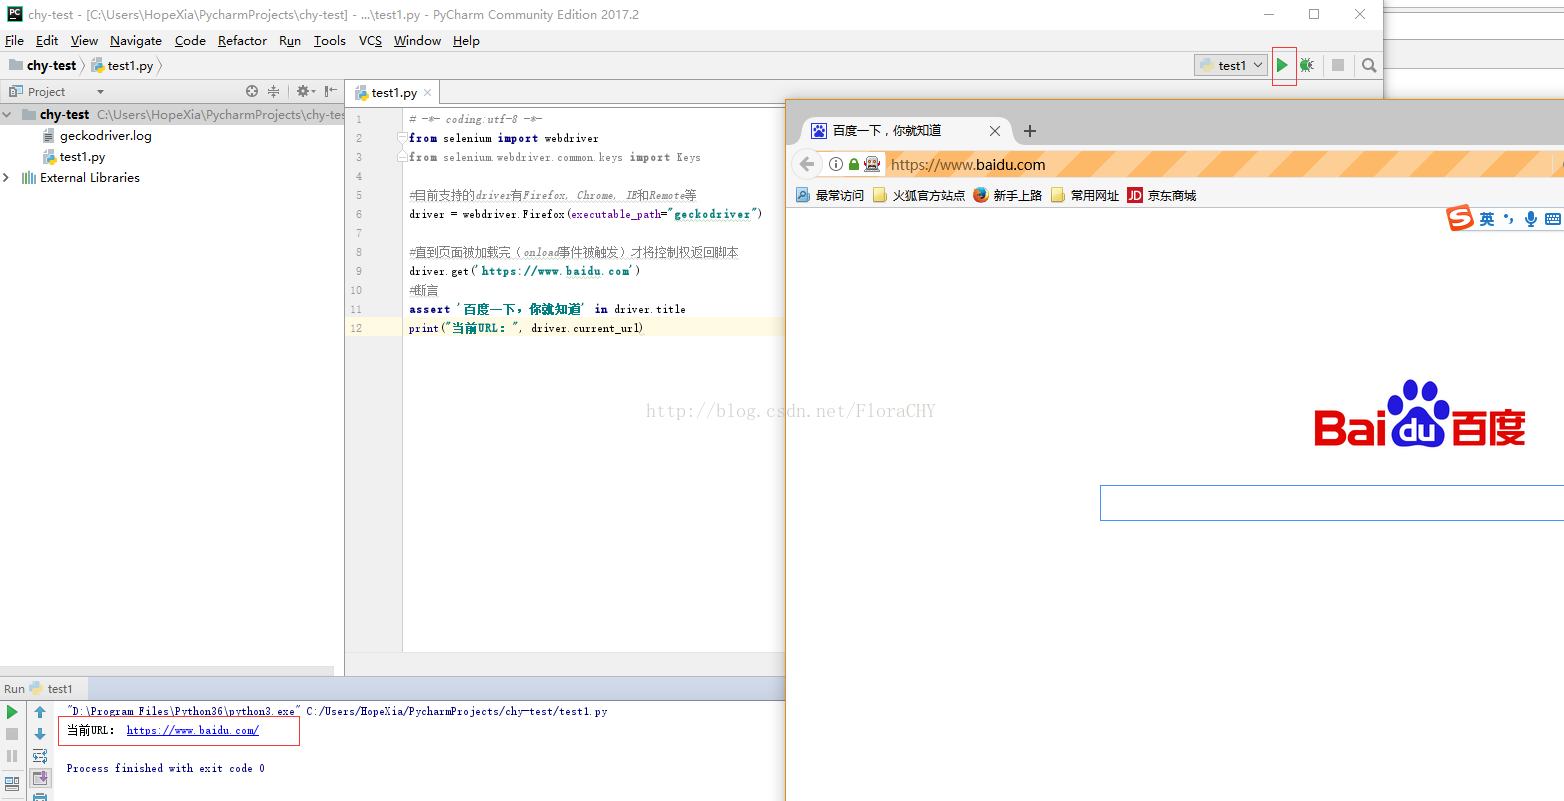Open the Project panel gear settings menu
This screenshot has width=1564, height=801.
(305, 91)
